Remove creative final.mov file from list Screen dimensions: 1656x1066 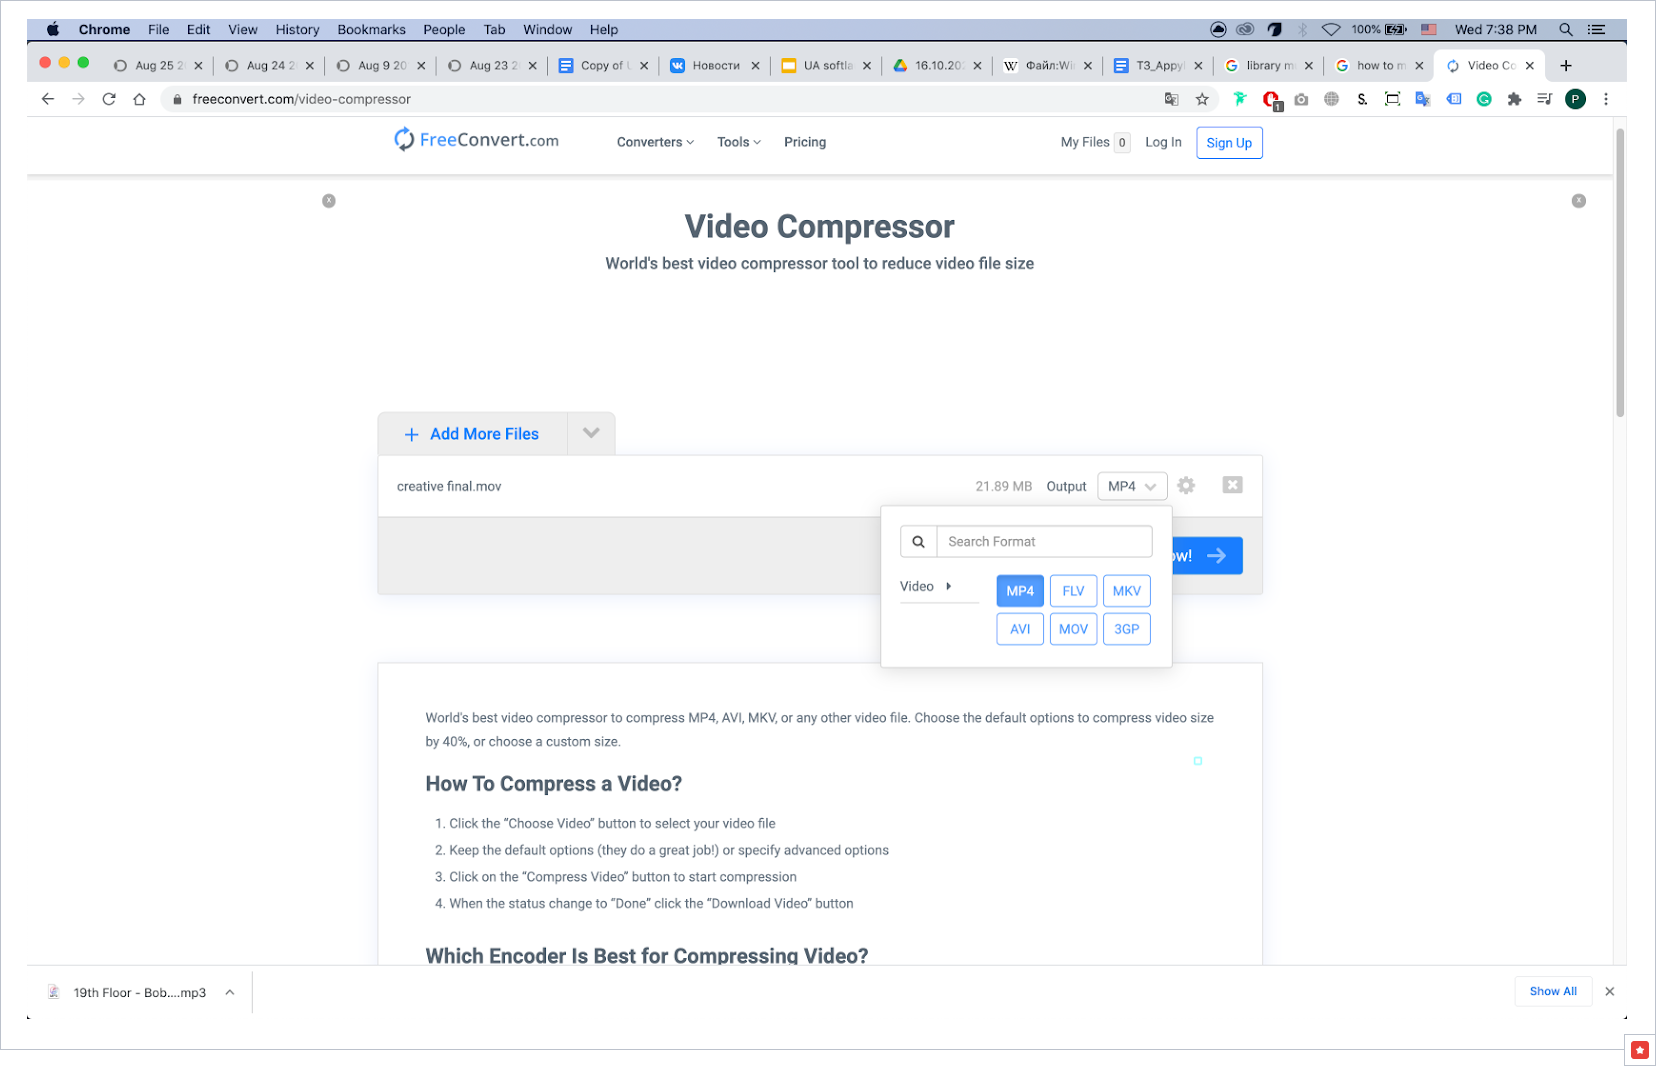point(1232,485)
